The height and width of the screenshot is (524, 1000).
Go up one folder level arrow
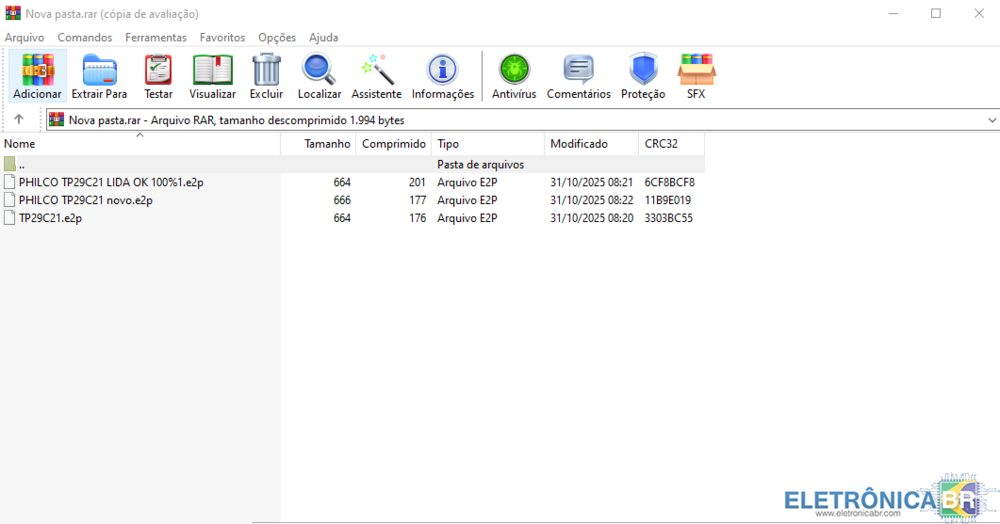point(19,120)
